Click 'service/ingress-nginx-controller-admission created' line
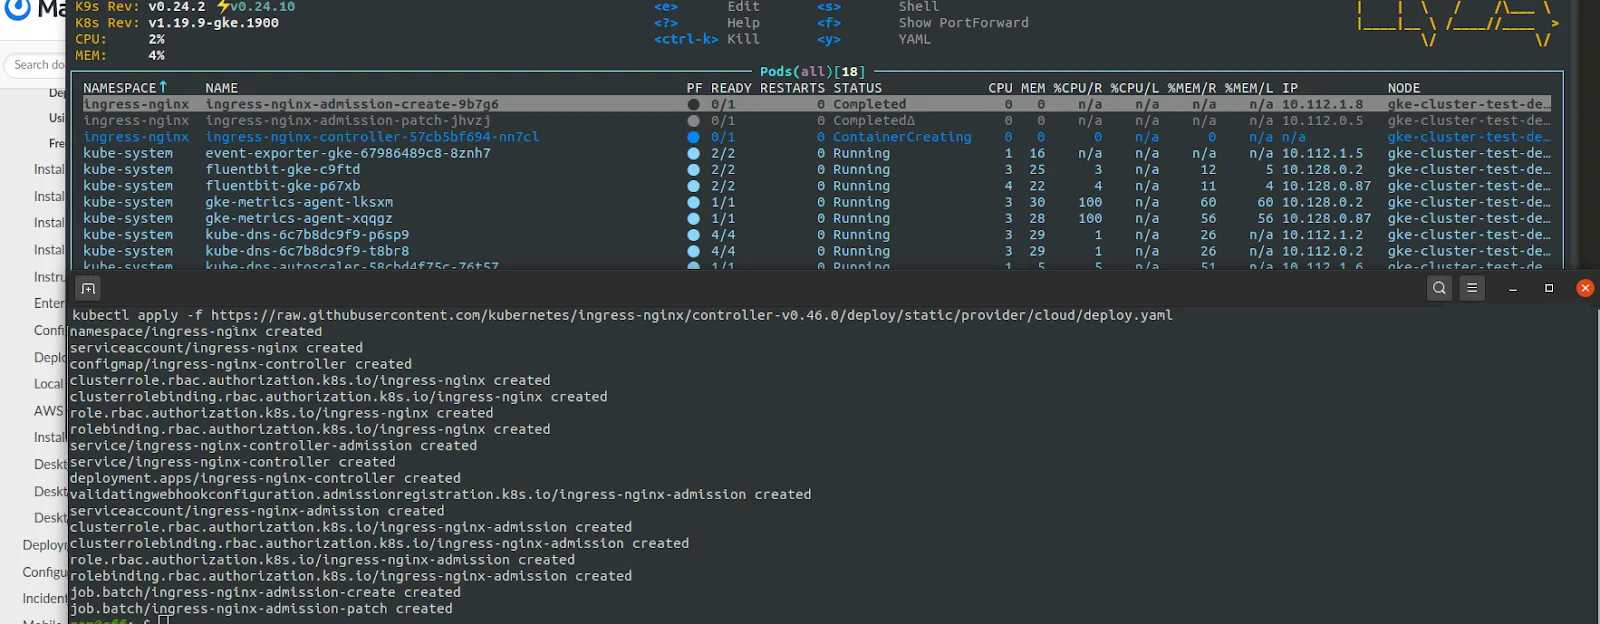This screenshot has height=624, width=1600. 273,446
